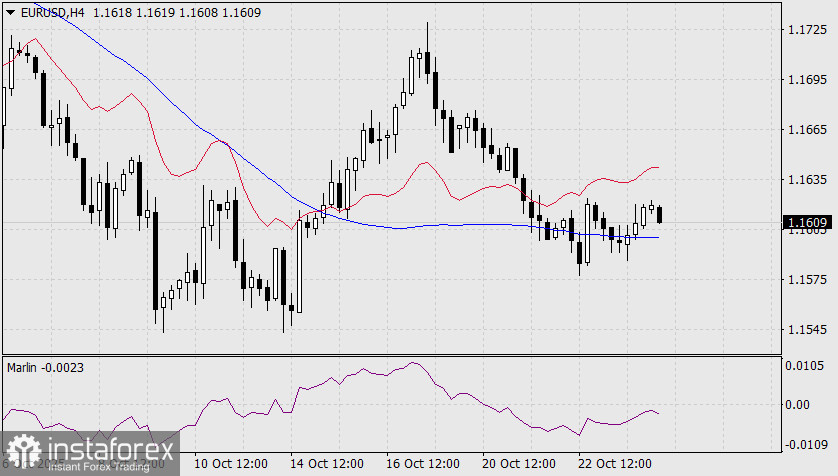
Task: Click the 0.0105 Marlin scale value
Action: tap(804, 365)
